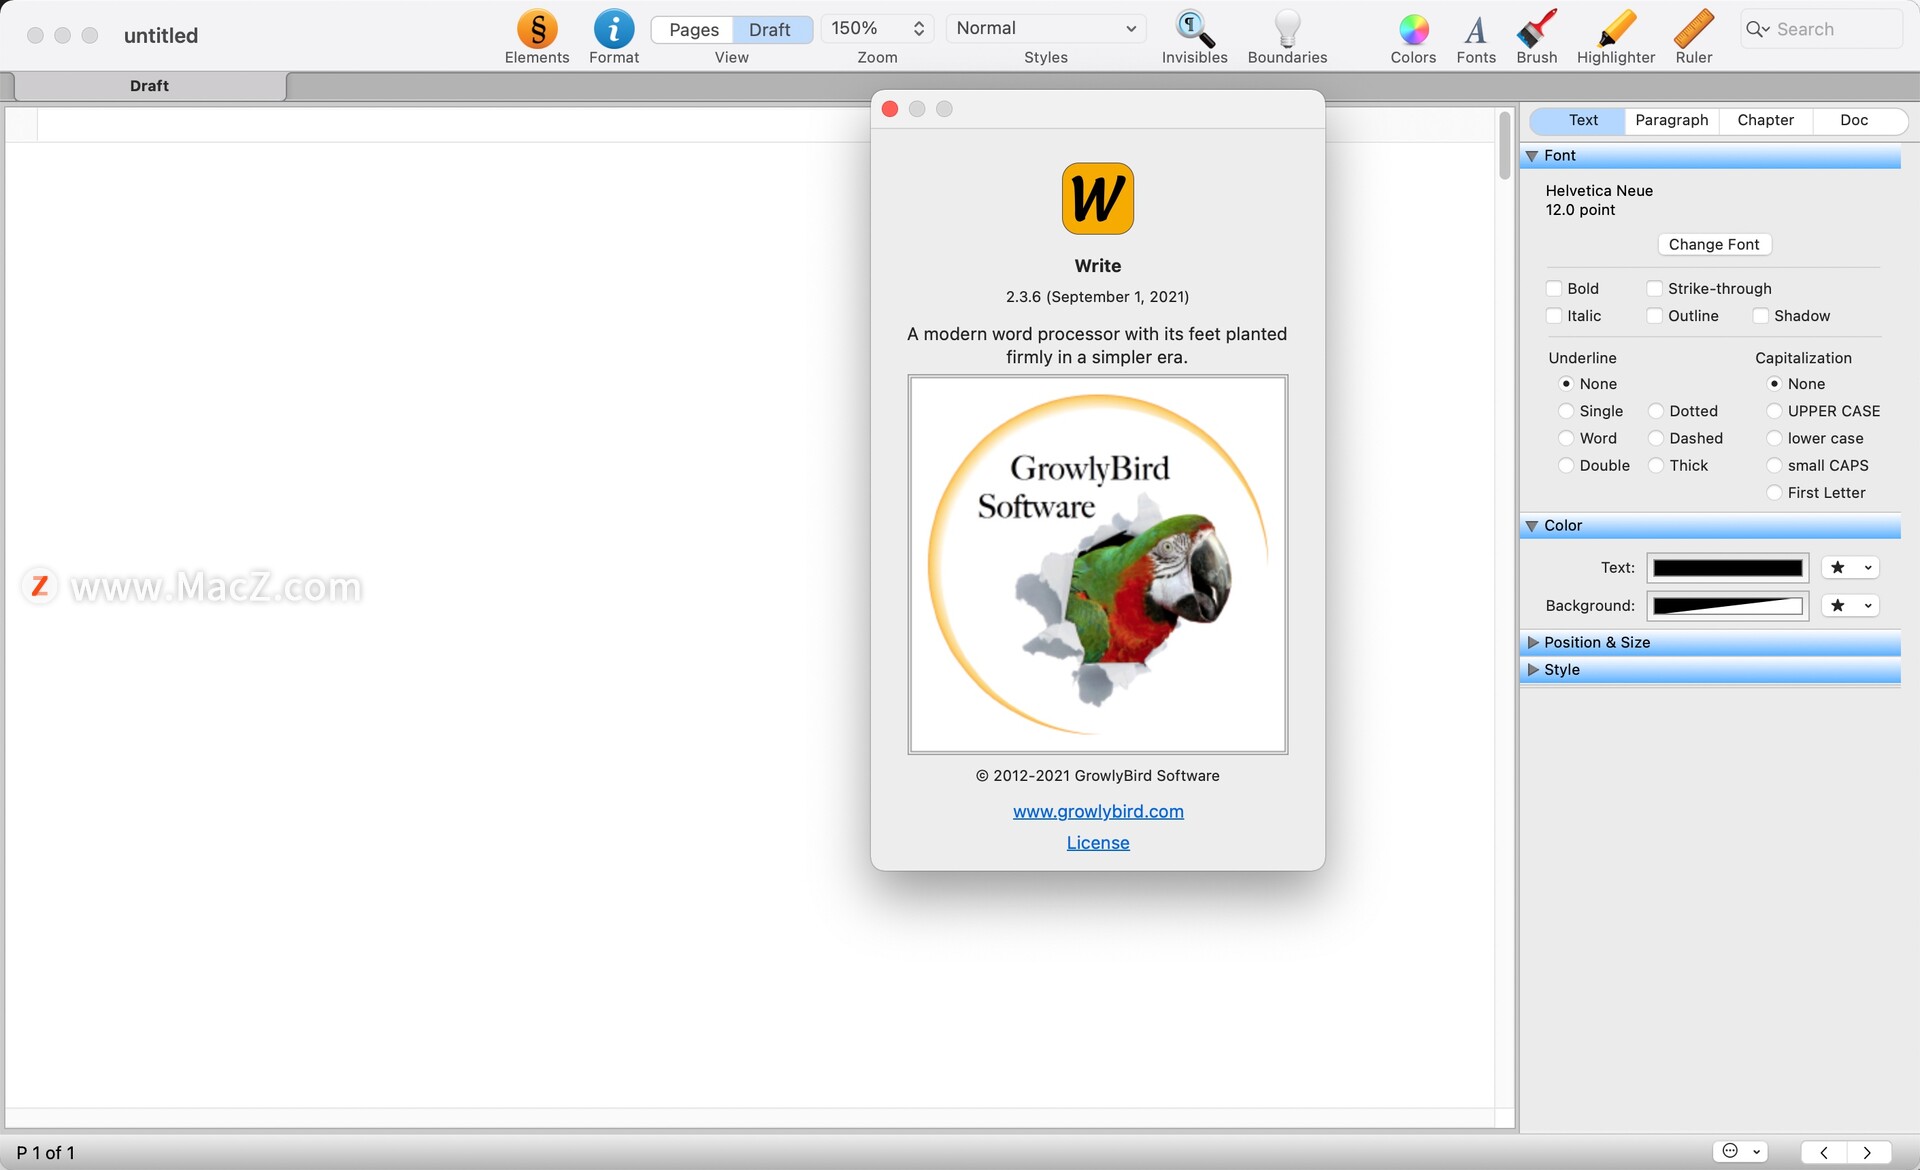The width and height of the screenshot is (1920, 1170).
Task: Open the Elements toolbar icon
Action: click(x=537, y=29)
